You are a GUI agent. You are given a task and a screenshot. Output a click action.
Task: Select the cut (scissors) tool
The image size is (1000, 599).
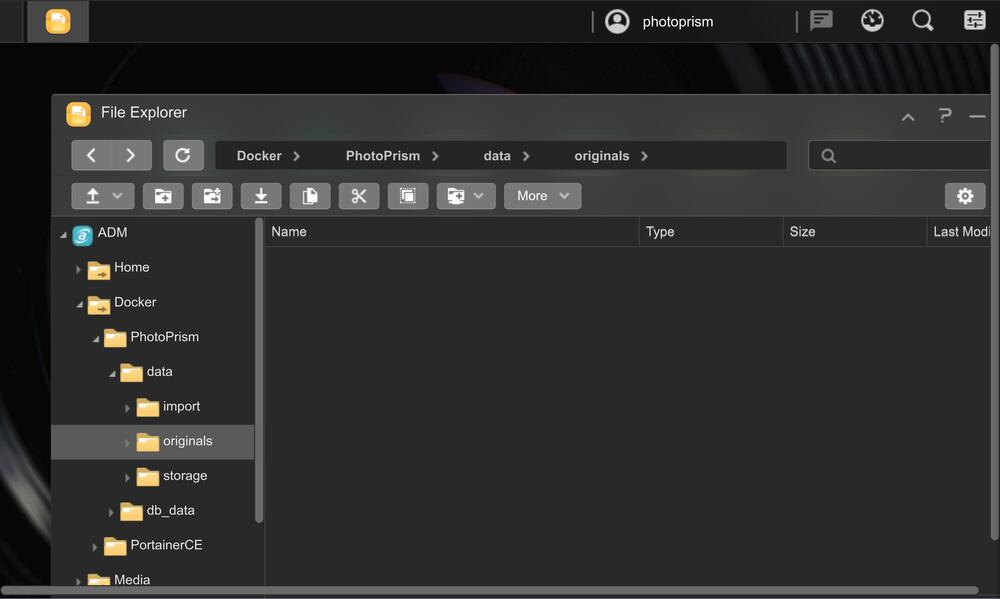359,195
